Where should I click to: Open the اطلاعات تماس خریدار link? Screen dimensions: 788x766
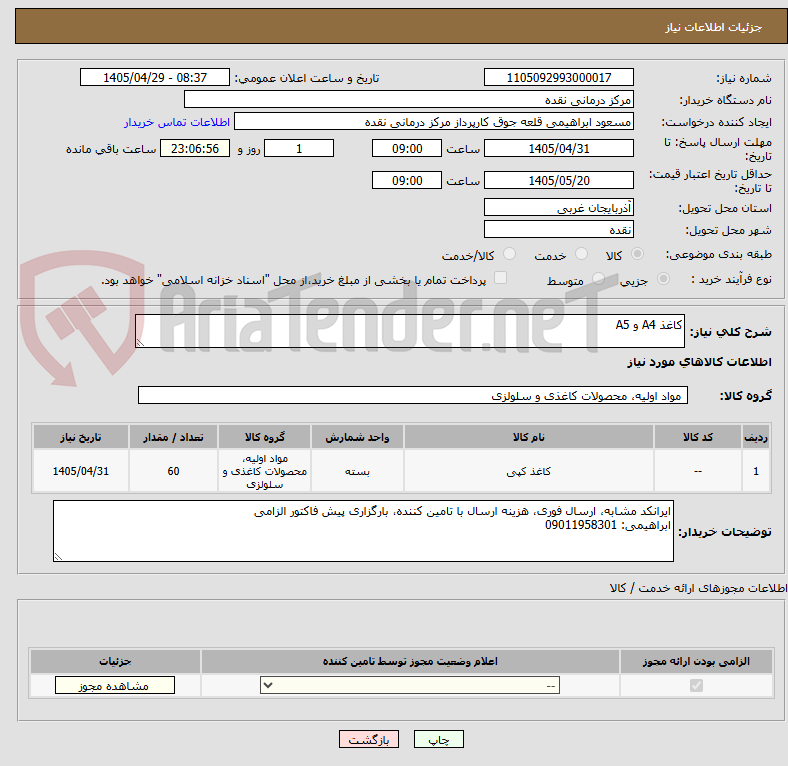[x=177, y=122]
